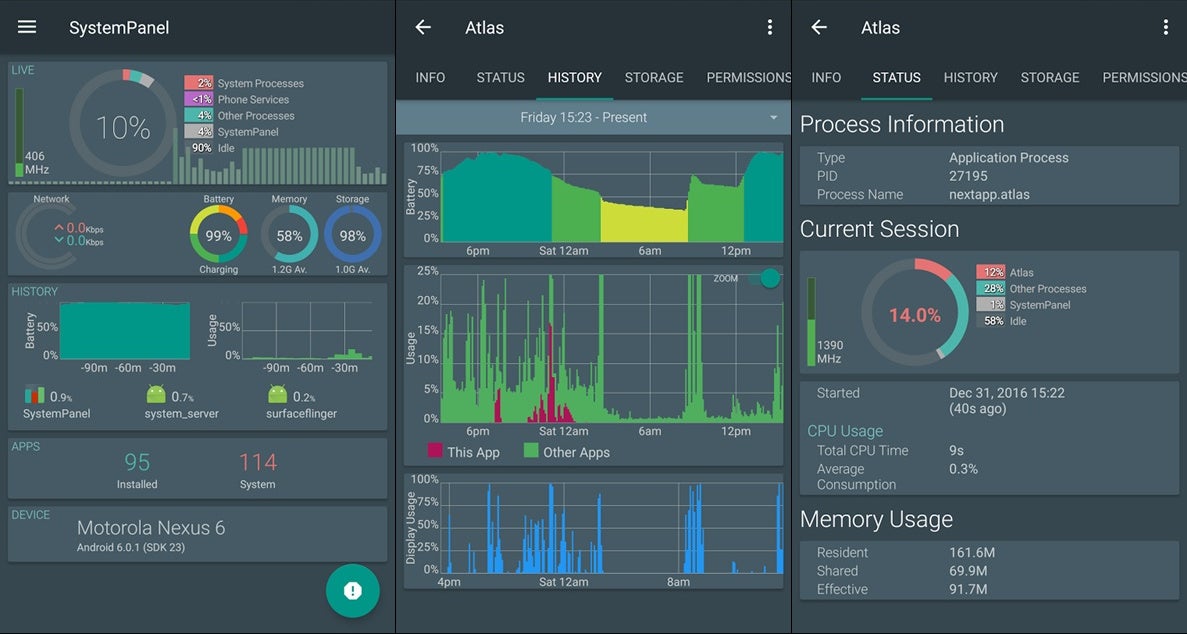The width and height of the screenshot is (1187, 634).
Task: Tap the Atlas battery level chart
Action: pos(612,195)
